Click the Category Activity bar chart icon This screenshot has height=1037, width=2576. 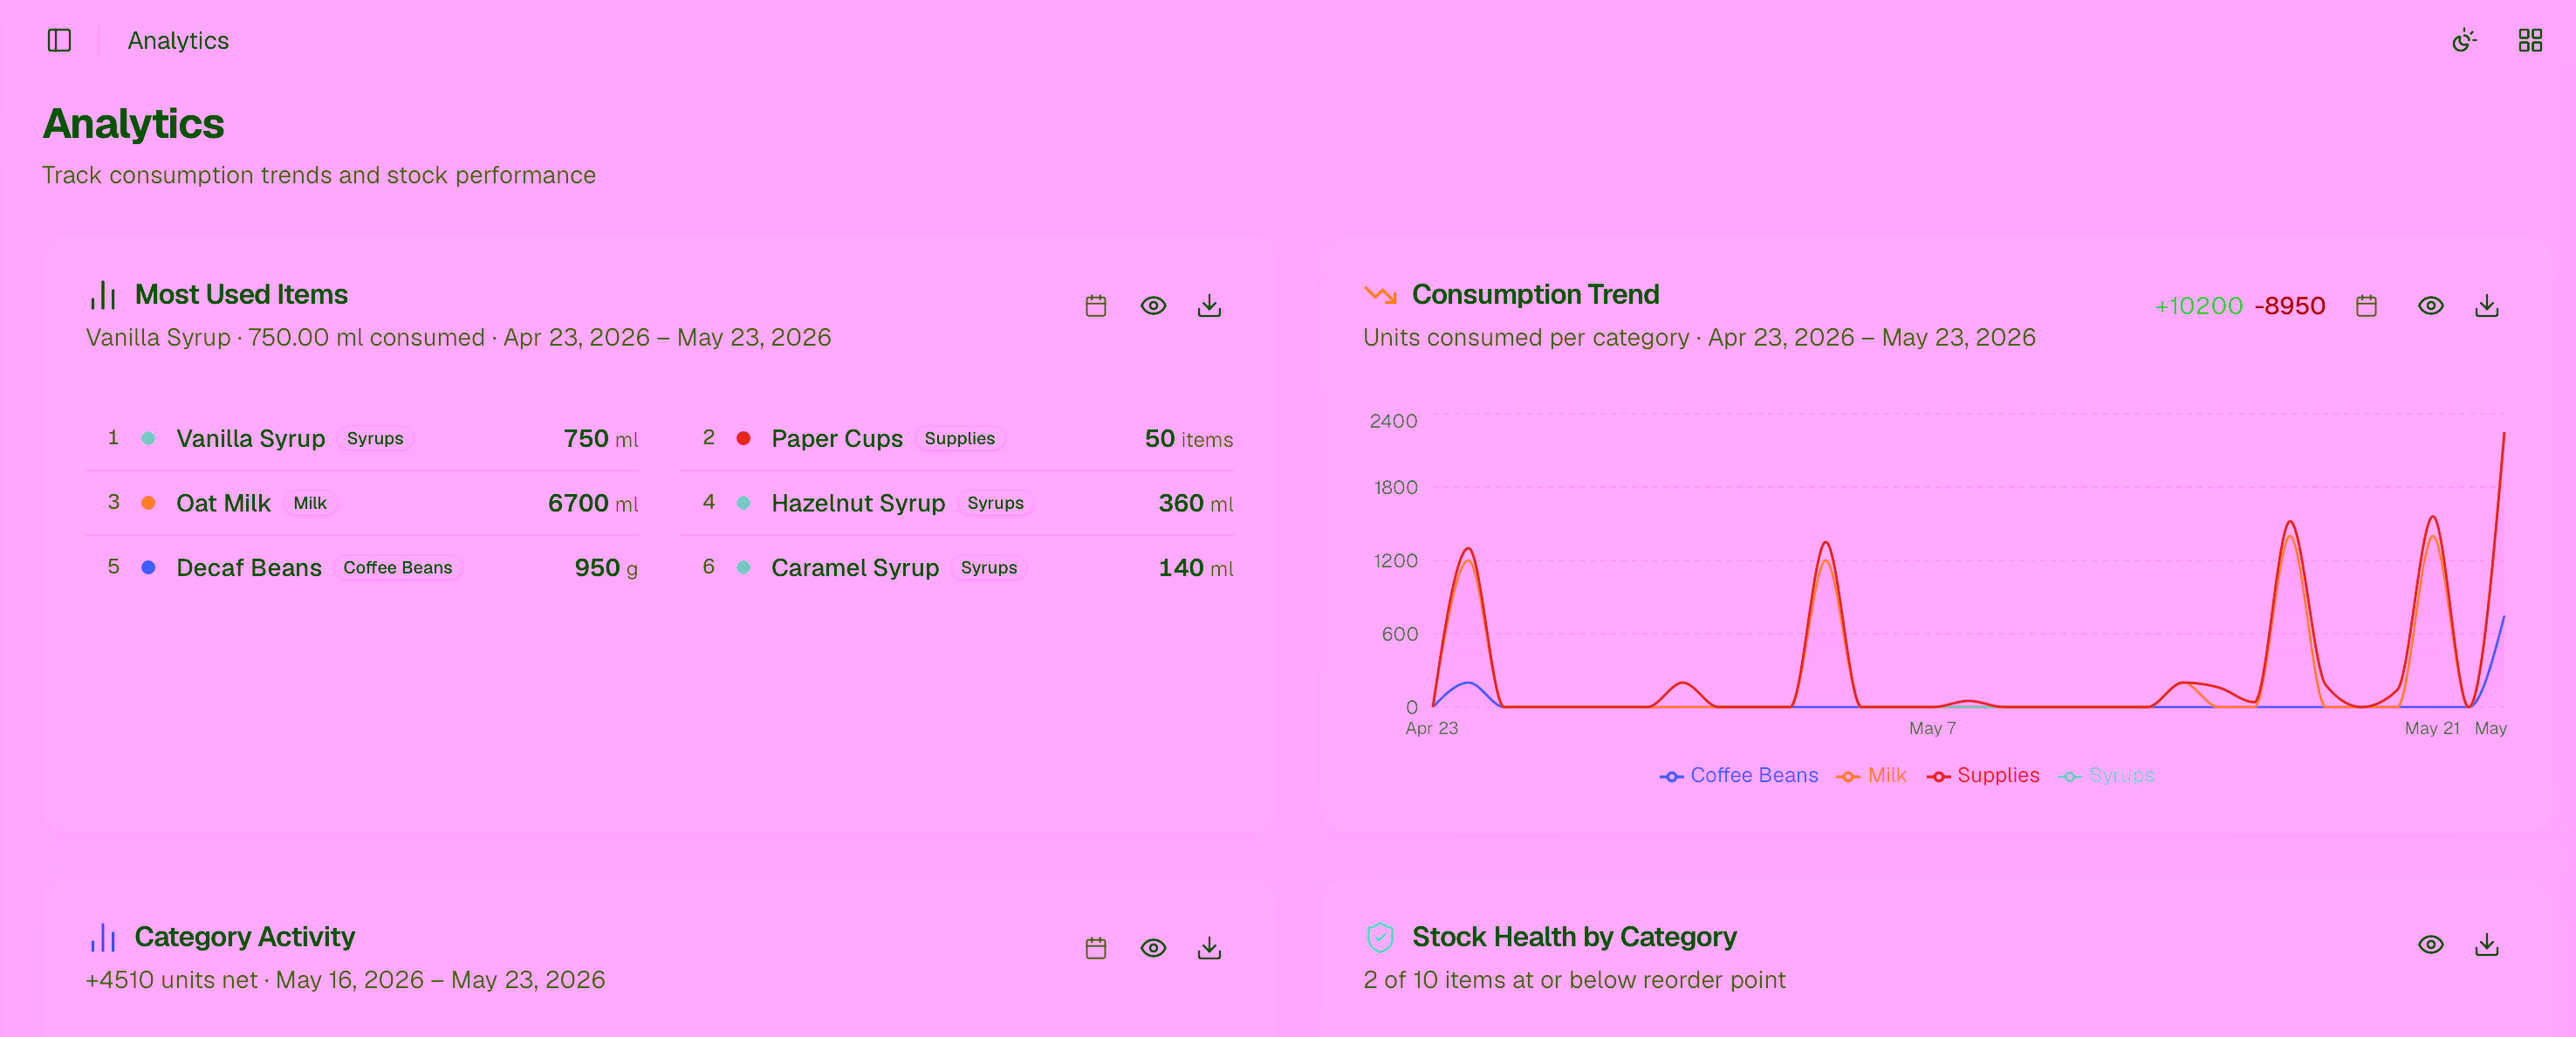103,937
